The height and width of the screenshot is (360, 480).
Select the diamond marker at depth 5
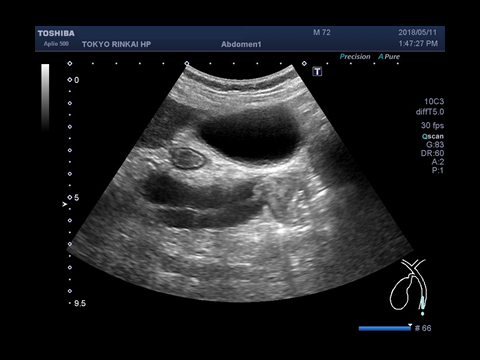pos(70,197)
